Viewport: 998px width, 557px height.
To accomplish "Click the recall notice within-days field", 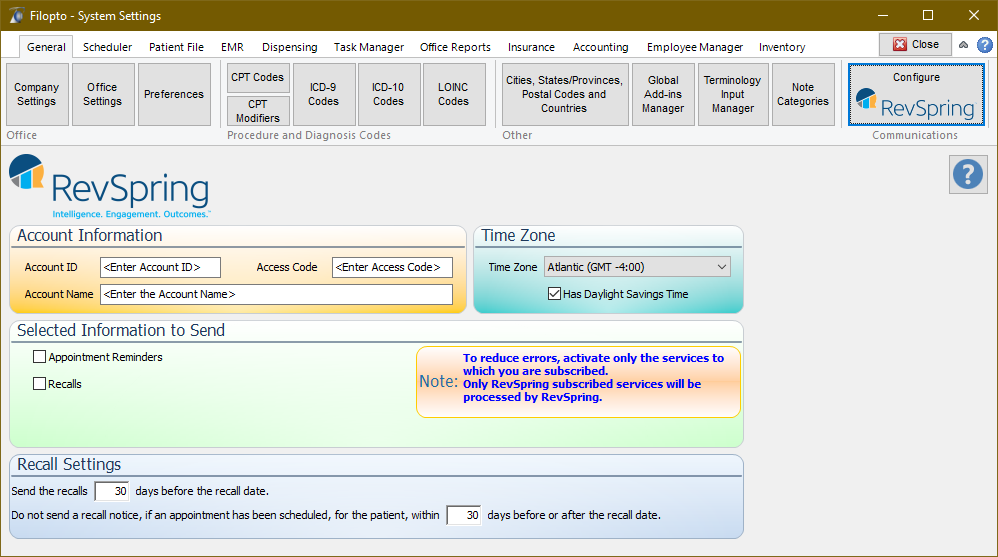I will (464, 515).
